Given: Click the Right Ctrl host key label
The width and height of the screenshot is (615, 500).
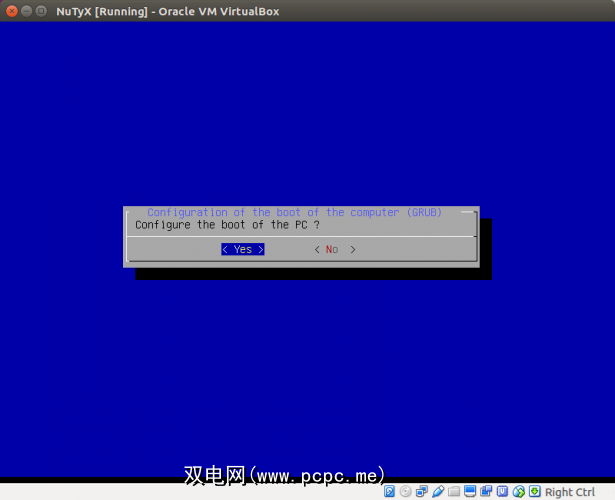Looking at the screenshot, I should click(x=570, y=492).
